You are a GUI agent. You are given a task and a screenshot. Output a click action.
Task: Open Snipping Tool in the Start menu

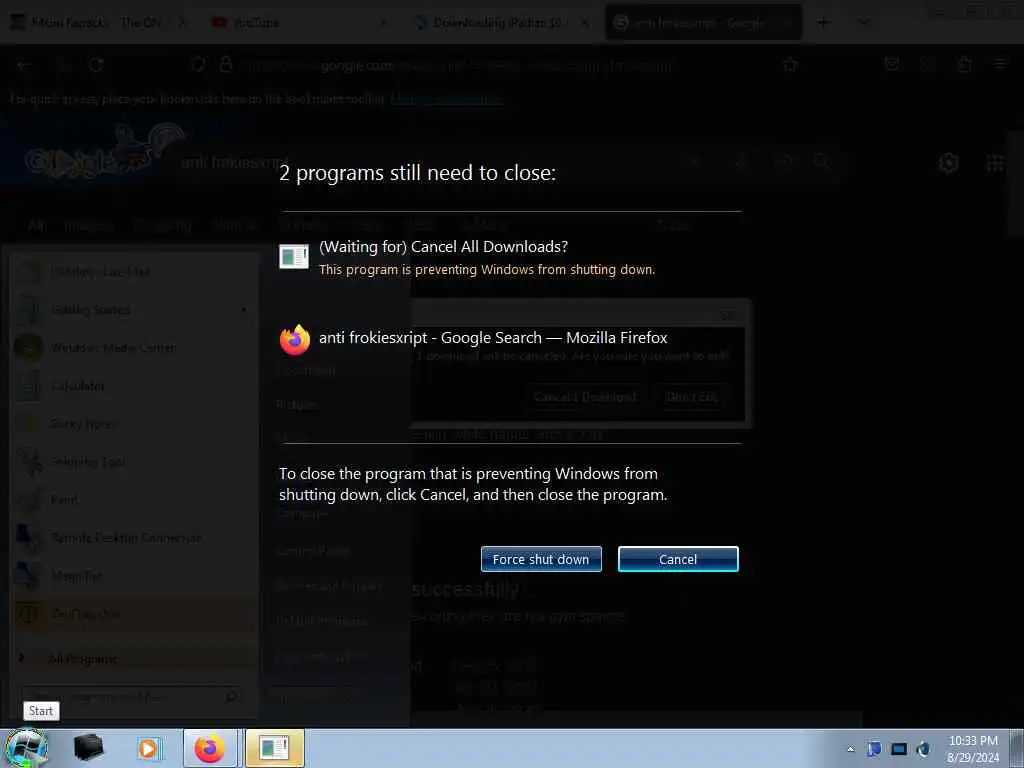(134, 462)
